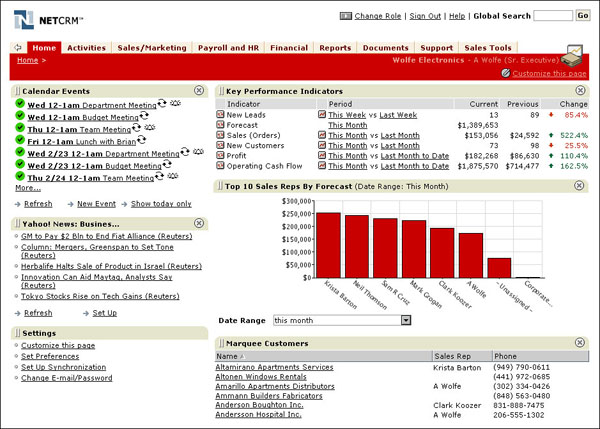Close Top 10 Sales Reps portlet
600x429 pixels.
(579, 186)
